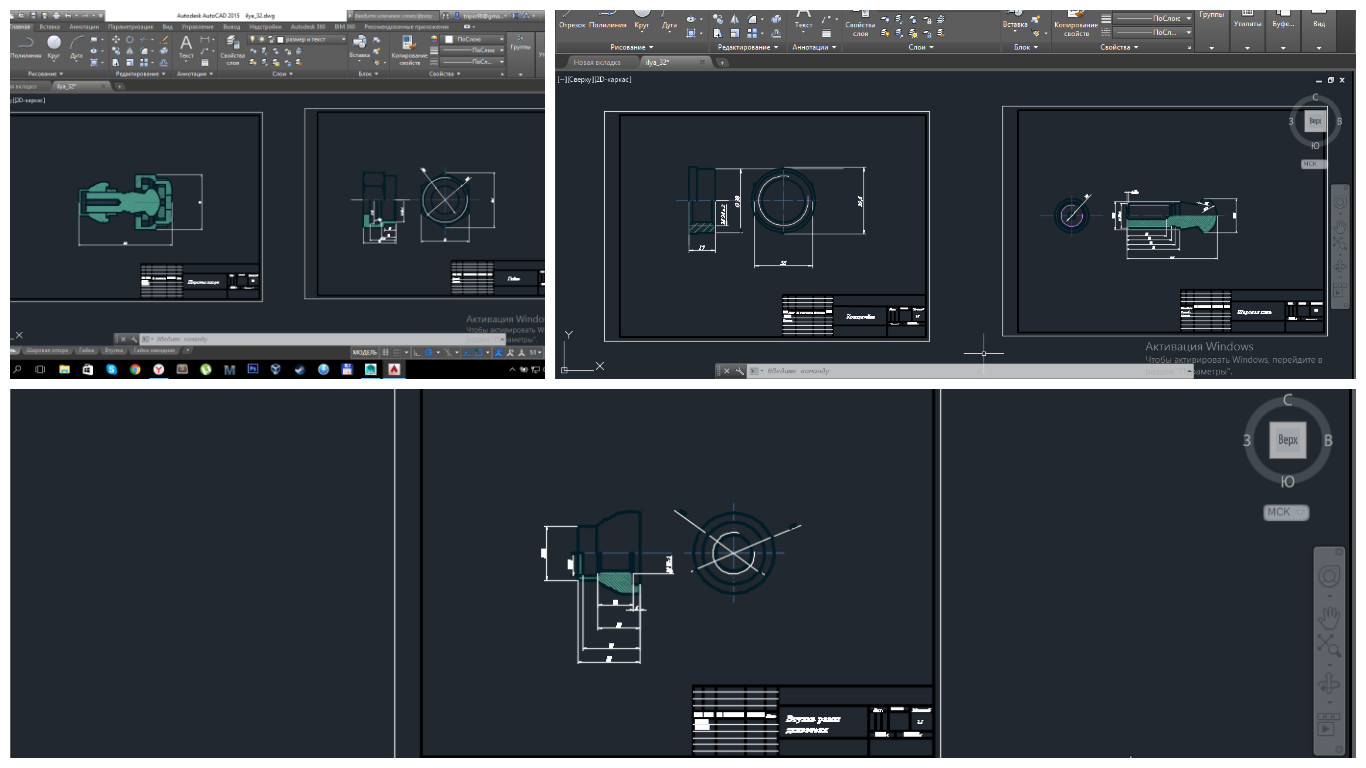Viewport: 1366px width, 768px height.
Task: Open the Управление ribbon tab
Action: pyautogui.click(x=198, y=27)
